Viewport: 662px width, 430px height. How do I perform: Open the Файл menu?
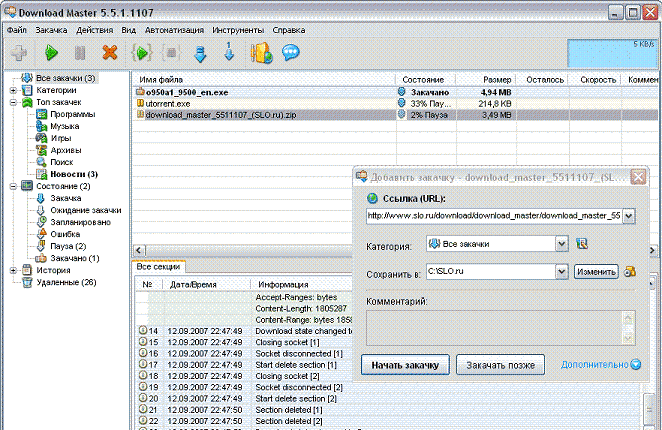click(17, 30)
